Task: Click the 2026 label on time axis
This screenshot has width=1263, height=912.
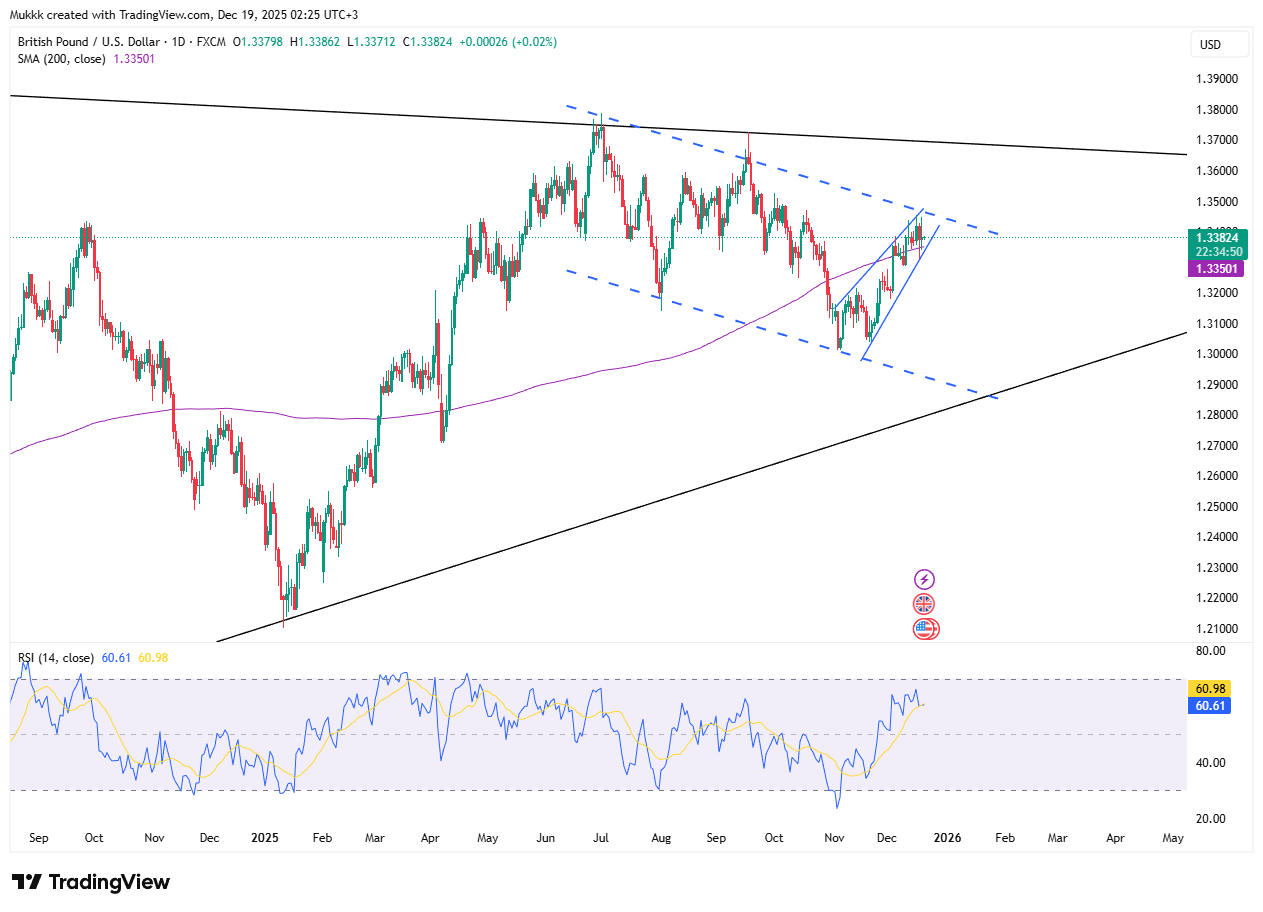Action: (947, 838)
